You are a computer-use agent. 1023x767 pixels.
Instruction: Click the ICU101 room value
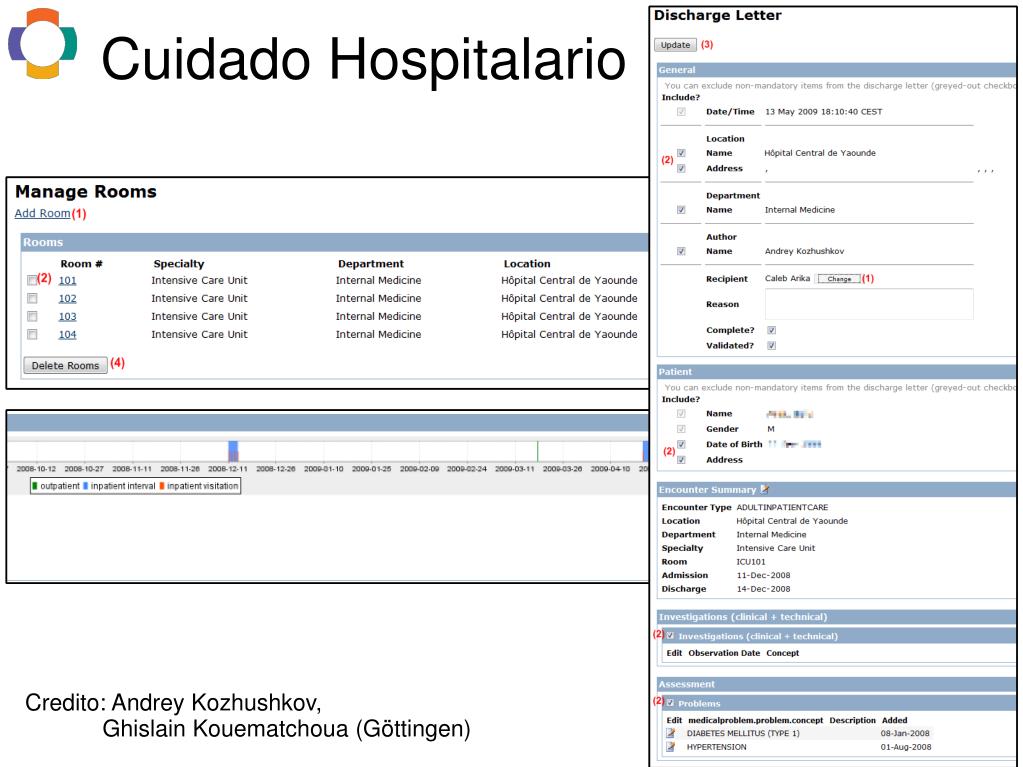(x=751, y=562)
